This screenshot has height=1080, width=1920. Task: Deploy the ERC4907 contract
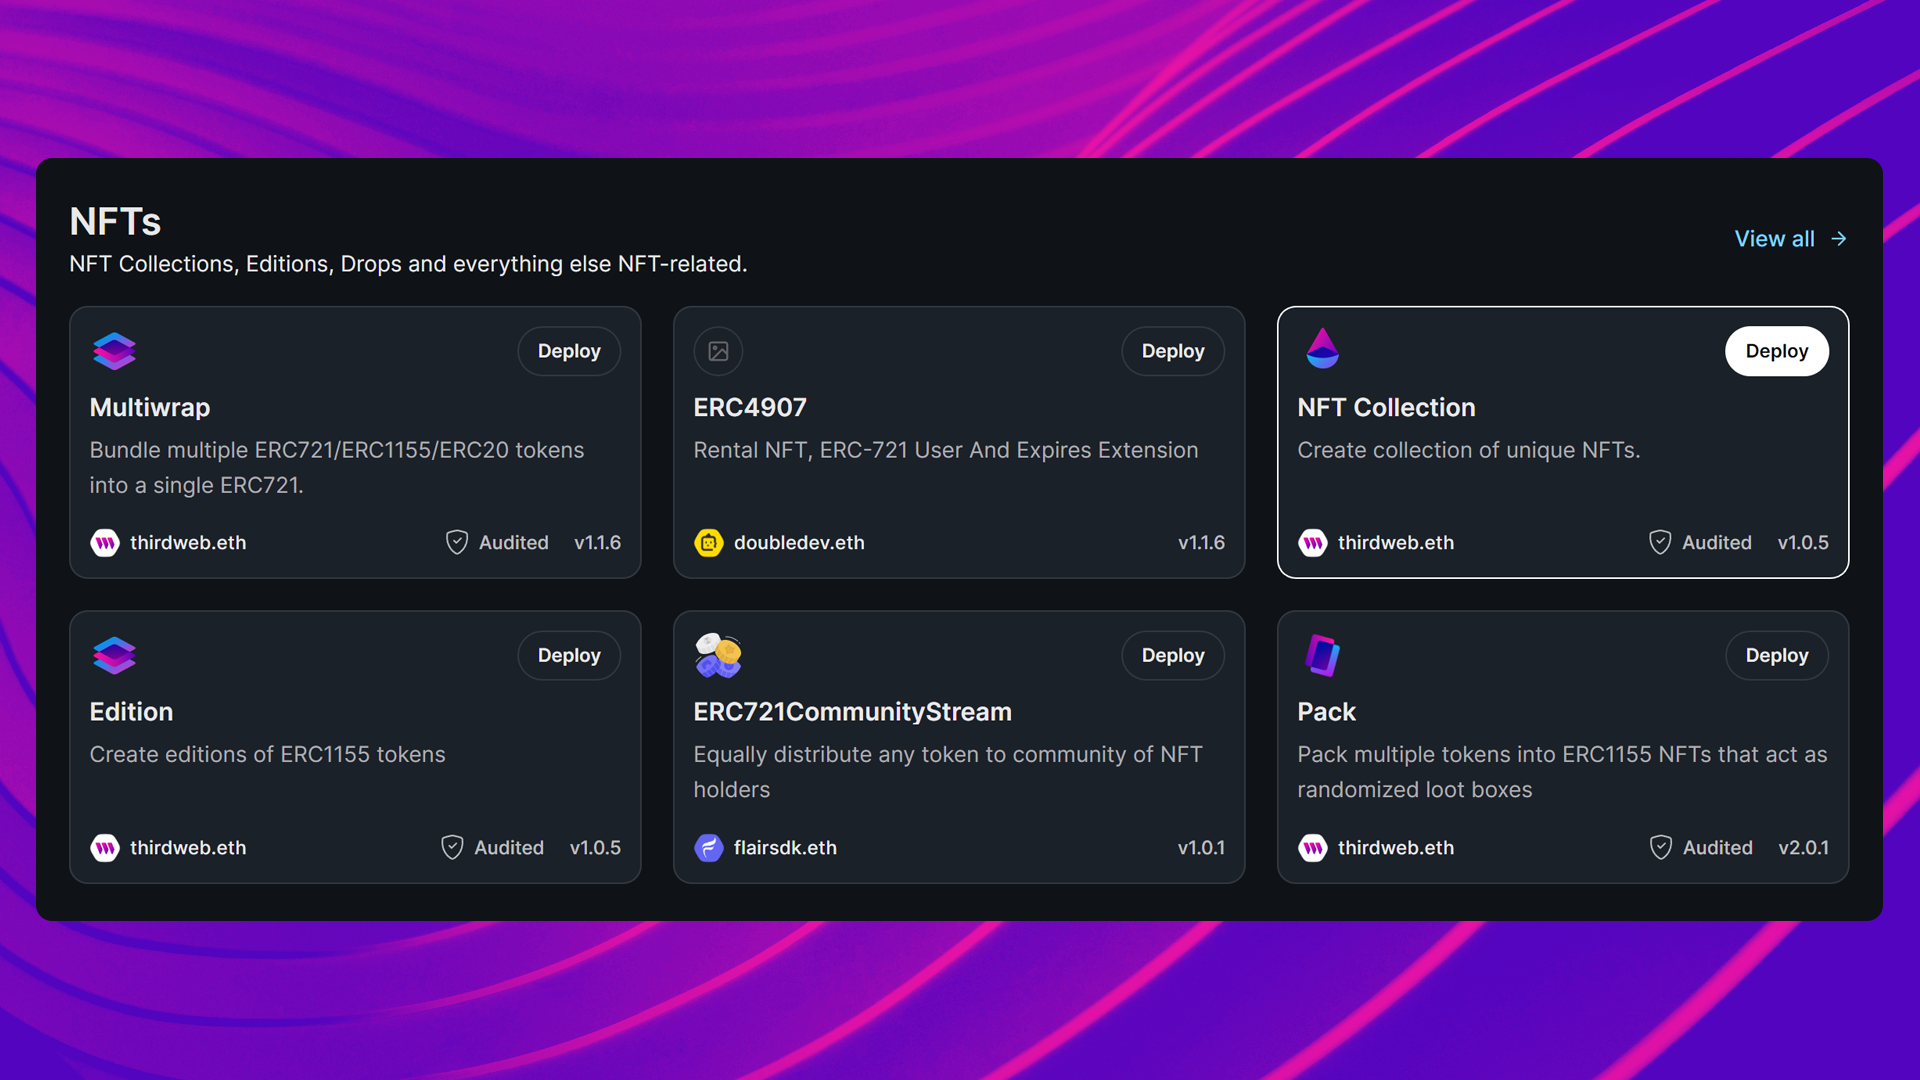pos(1172,351)
